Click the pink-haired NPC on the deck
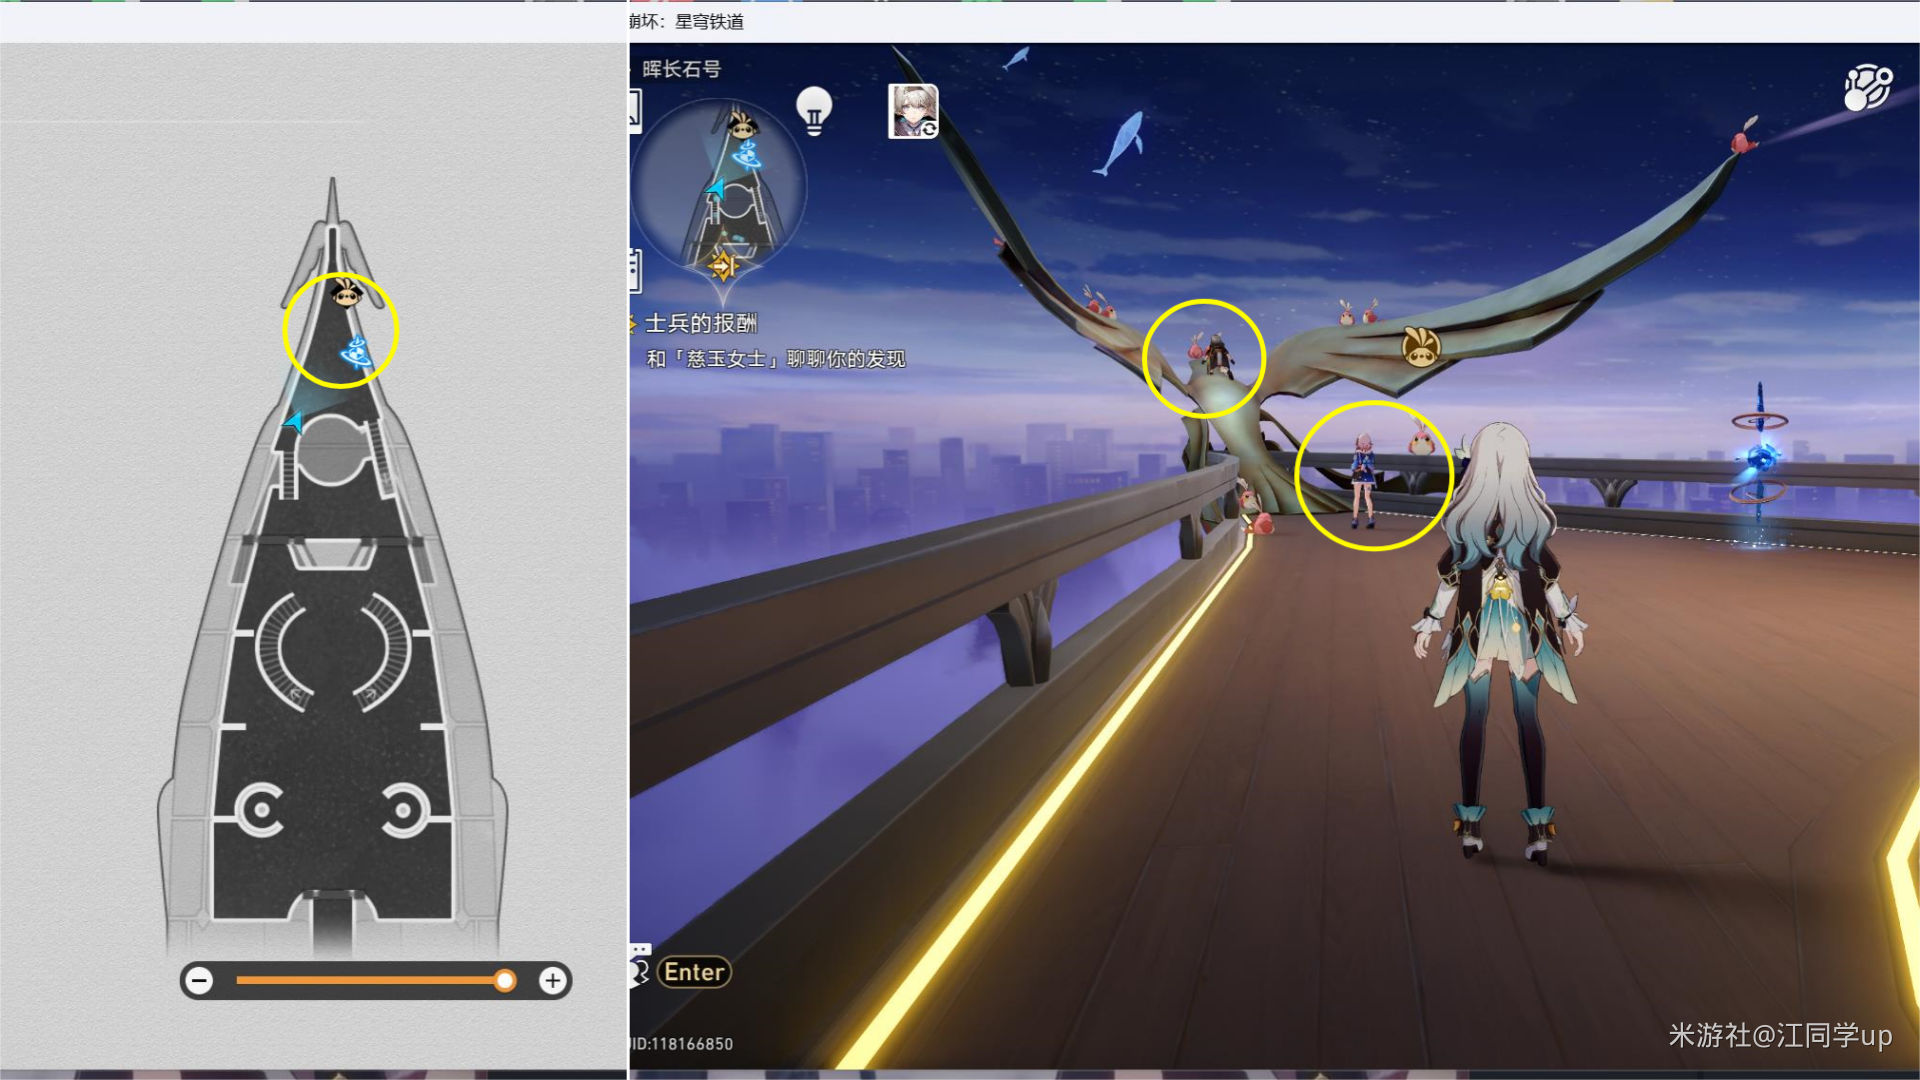The width and height of the screenshot is (1920, 1080). 1363,480
